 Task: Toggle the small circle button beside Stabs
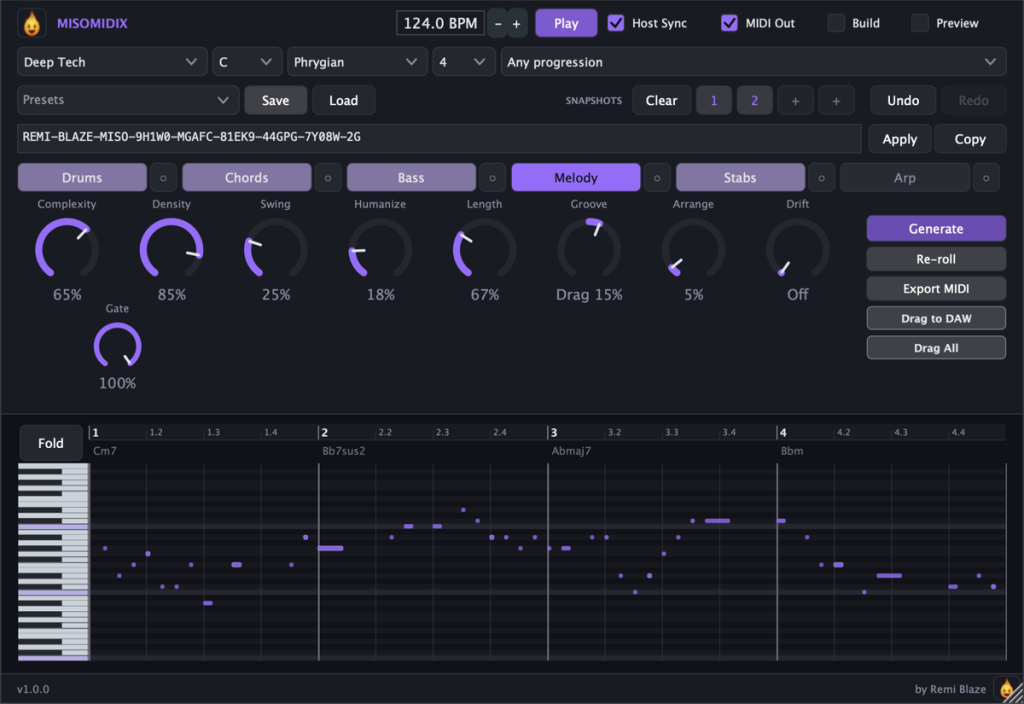tap(822, 178)
